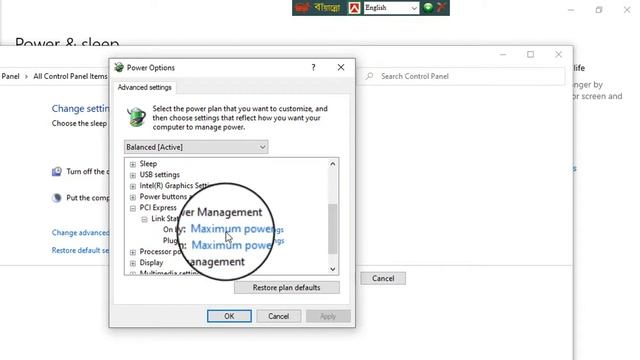
Task: Select the USB settings label
Action: tap(160, 175)
